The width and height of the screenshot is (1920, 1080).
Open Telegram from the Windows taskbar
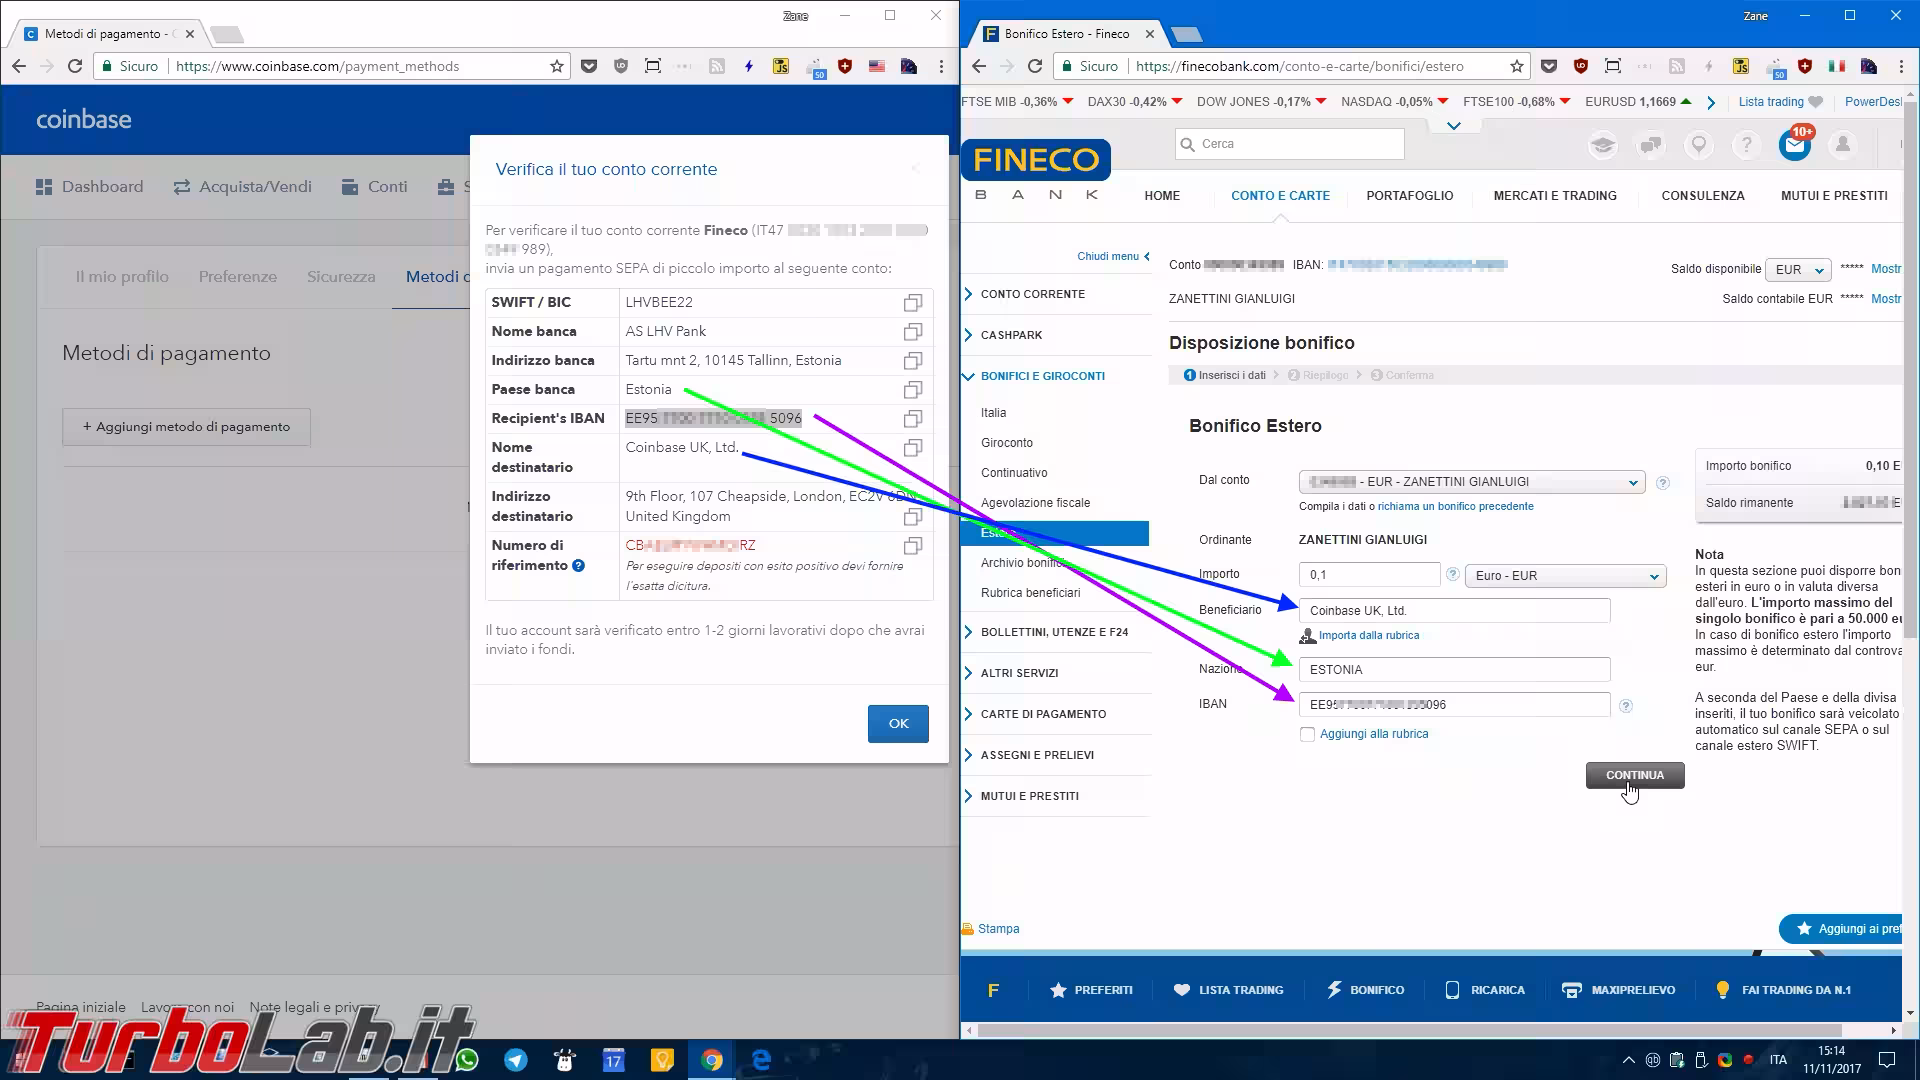pos(516,1060)
